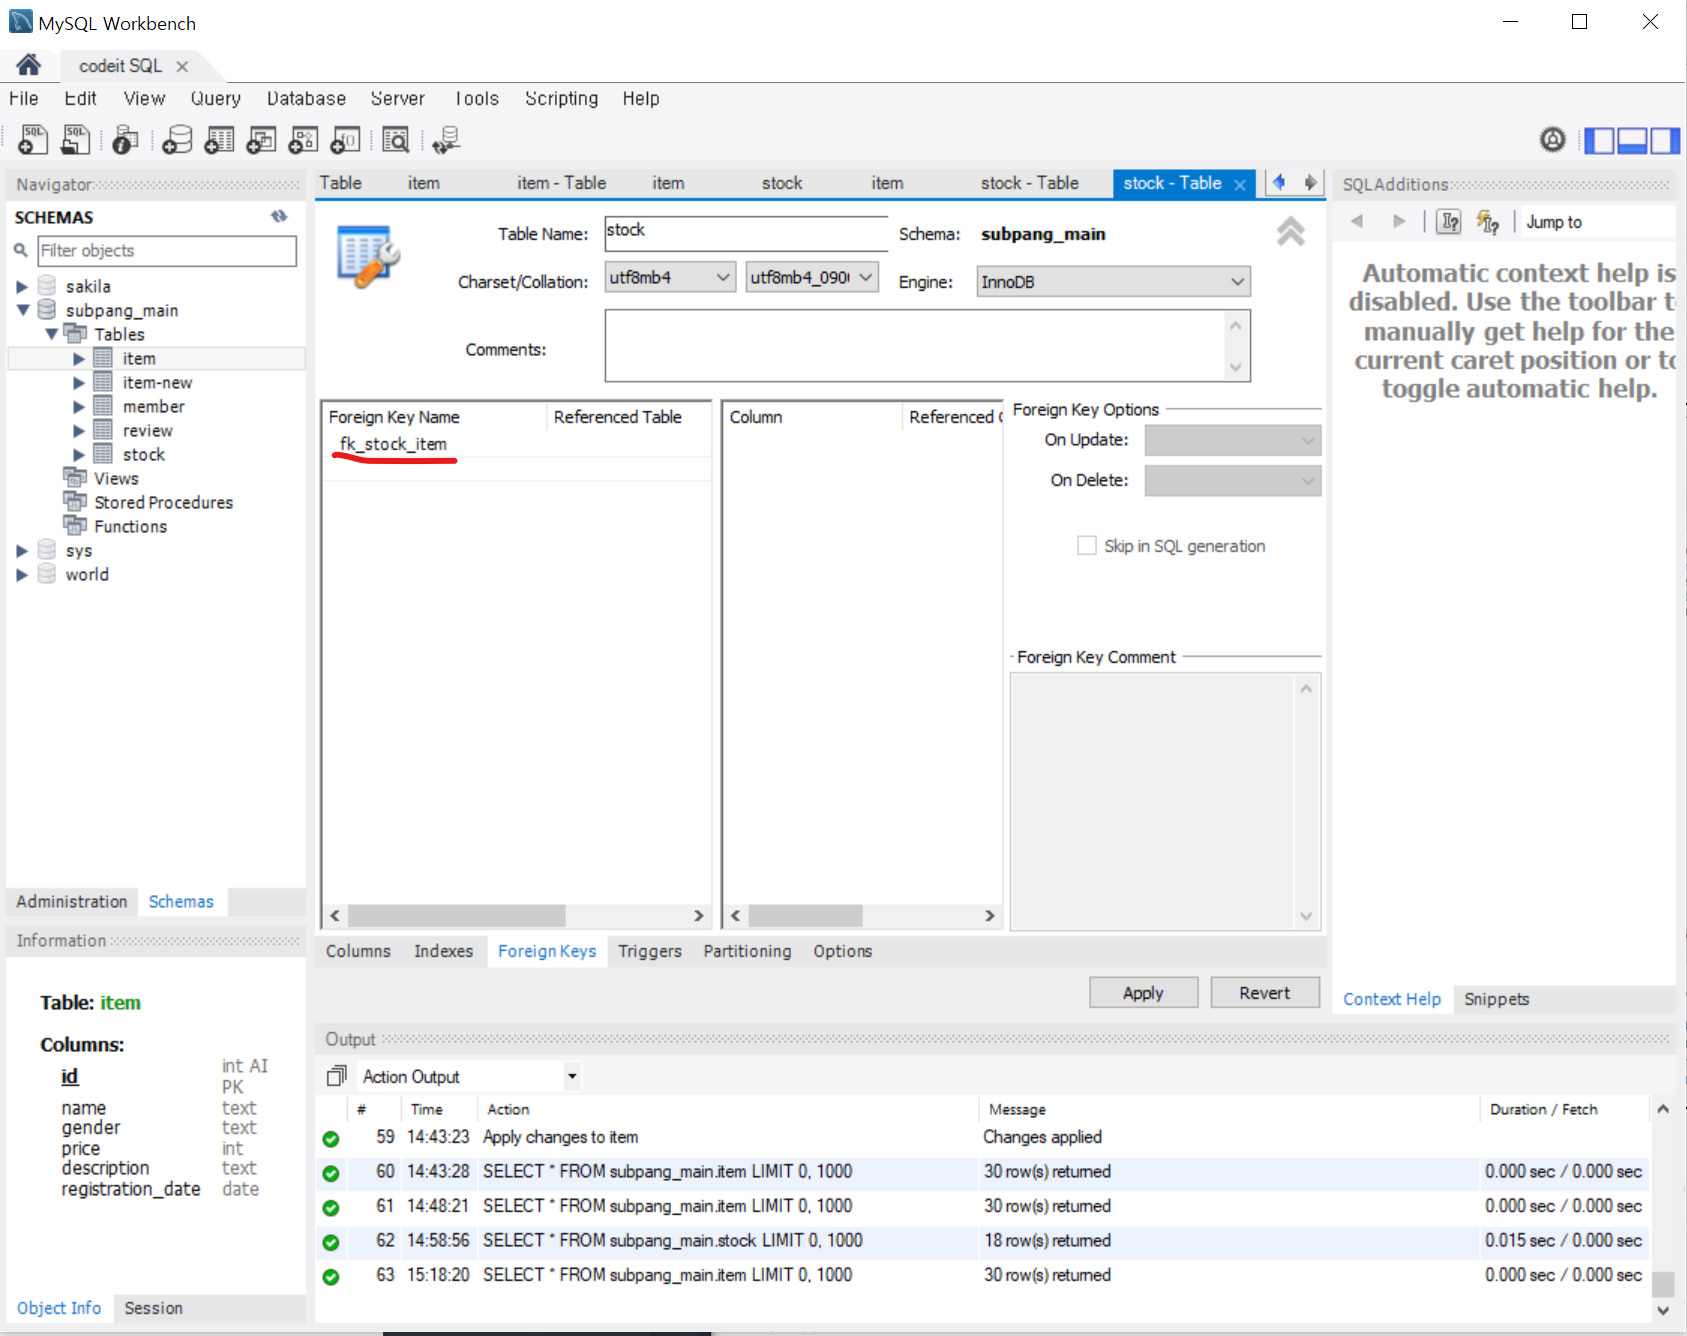1687x1336 pixels.
Task: Click the Apply button
Action: pyautogui.click(x=1143, y=993)
